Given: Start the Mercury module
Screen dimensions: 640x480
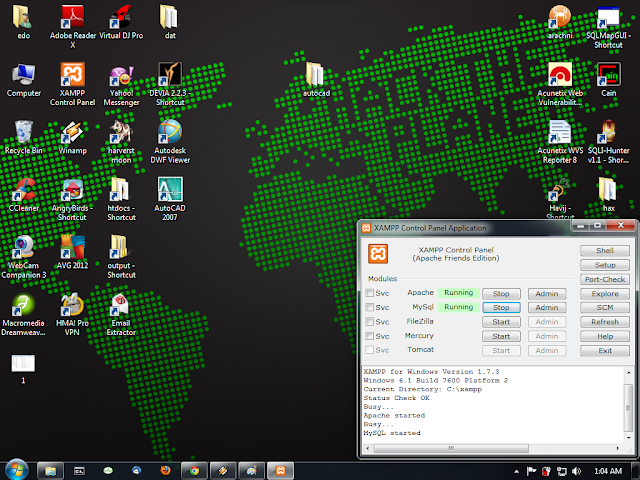Looking at the screenshot, I should (501, 336).
